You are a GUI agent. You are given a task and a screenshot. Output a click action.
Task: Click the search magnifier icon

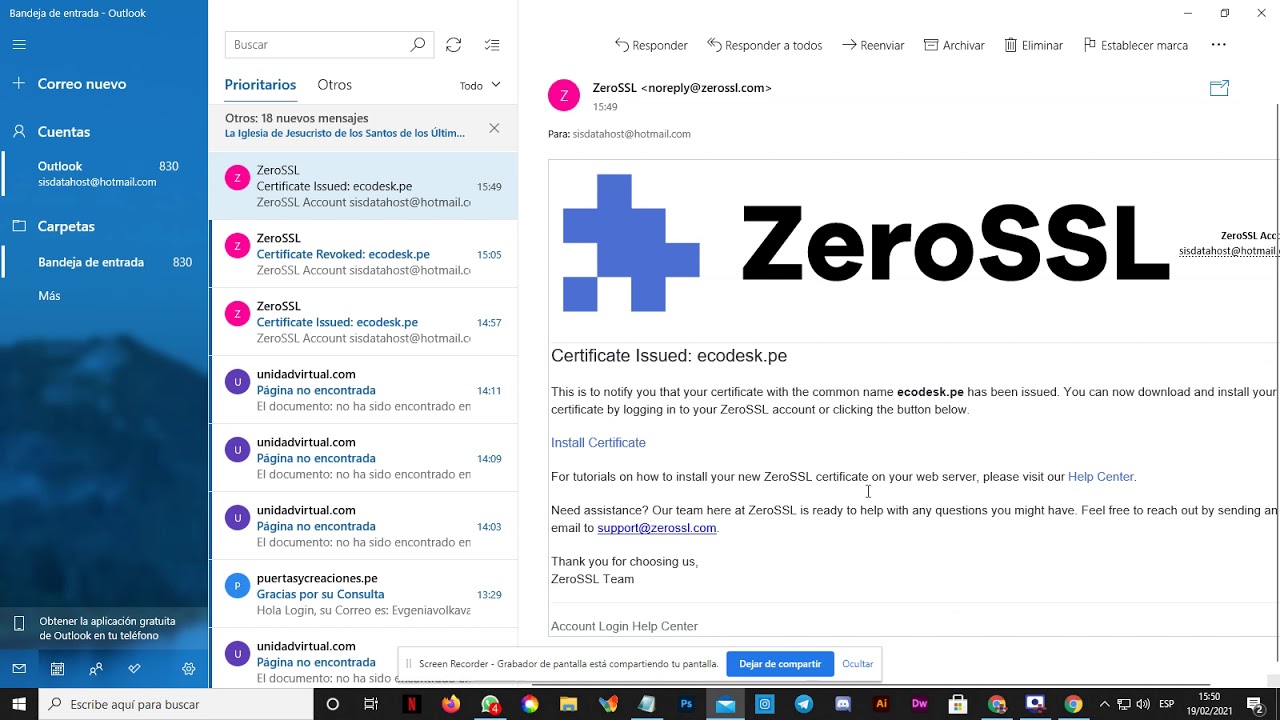click(418, 45)
